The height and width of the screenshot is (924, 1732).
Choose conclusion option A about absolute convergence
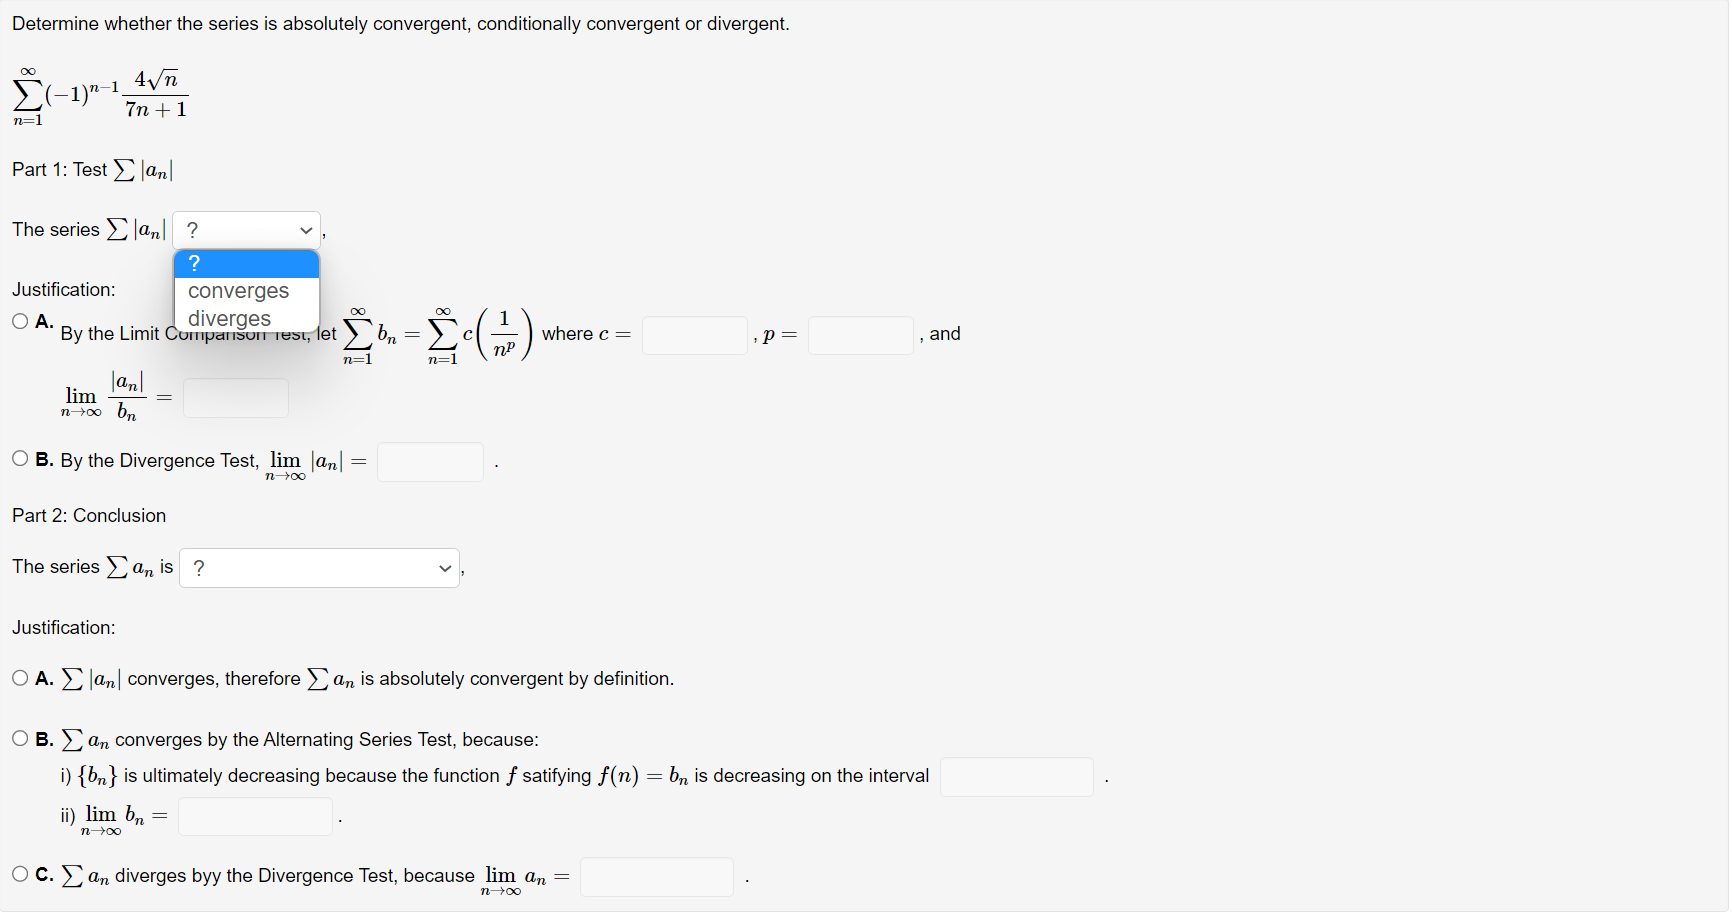[20, 677]
